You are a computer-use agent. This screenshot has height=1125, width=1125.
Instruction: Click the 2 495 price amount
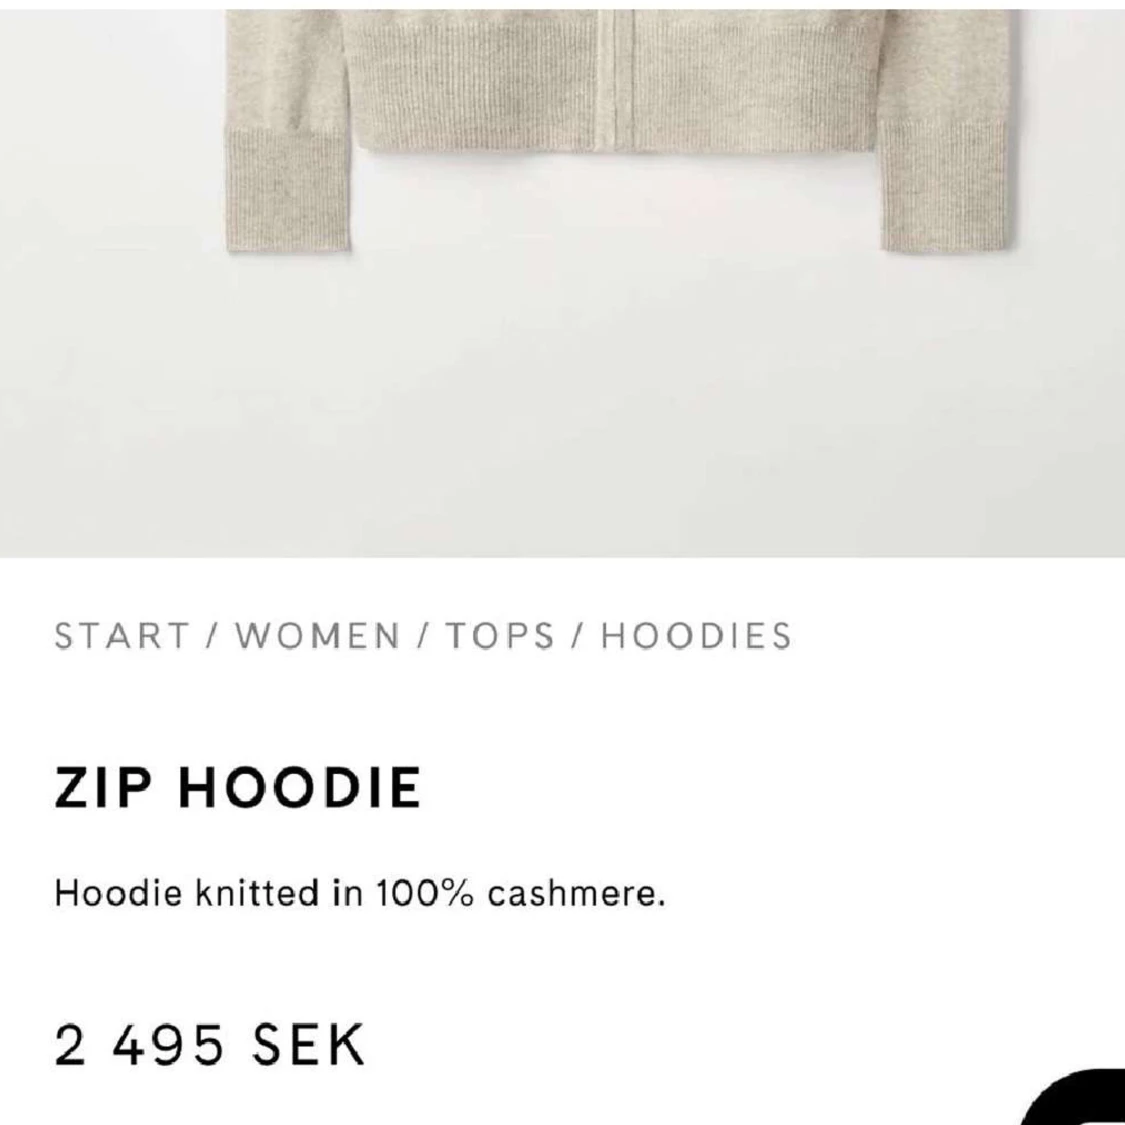[x=139, y=1045]
